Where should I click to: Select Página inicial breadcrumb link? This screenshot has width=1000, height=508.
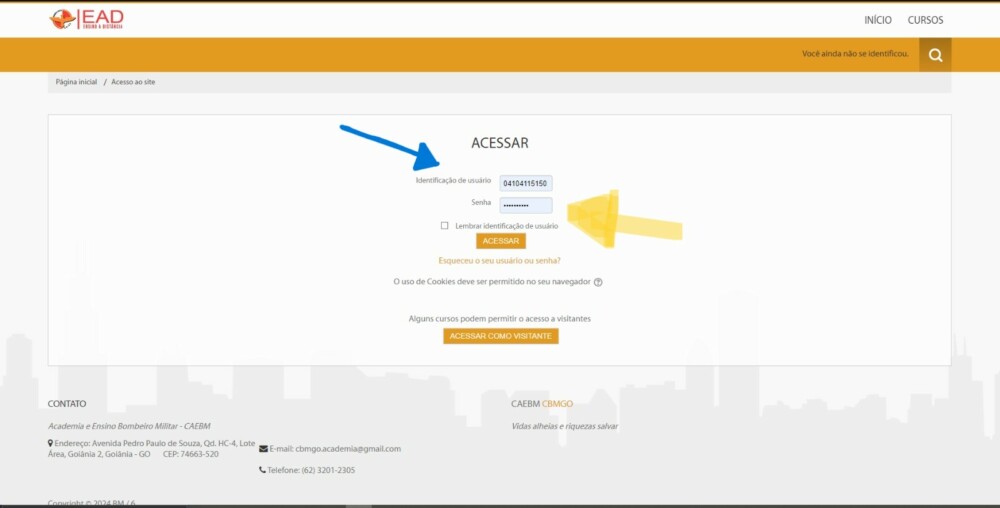tap(76, 82)
